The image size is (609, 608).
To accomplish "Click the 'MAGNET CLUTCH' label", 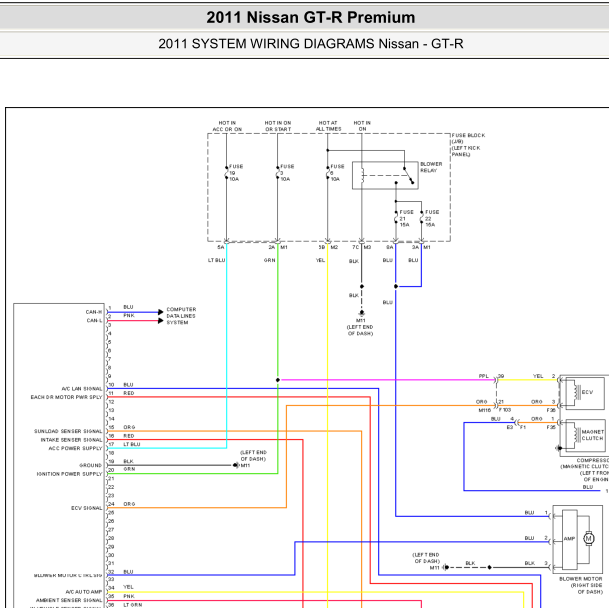I will pyautogui.click(x=593, y=435).
